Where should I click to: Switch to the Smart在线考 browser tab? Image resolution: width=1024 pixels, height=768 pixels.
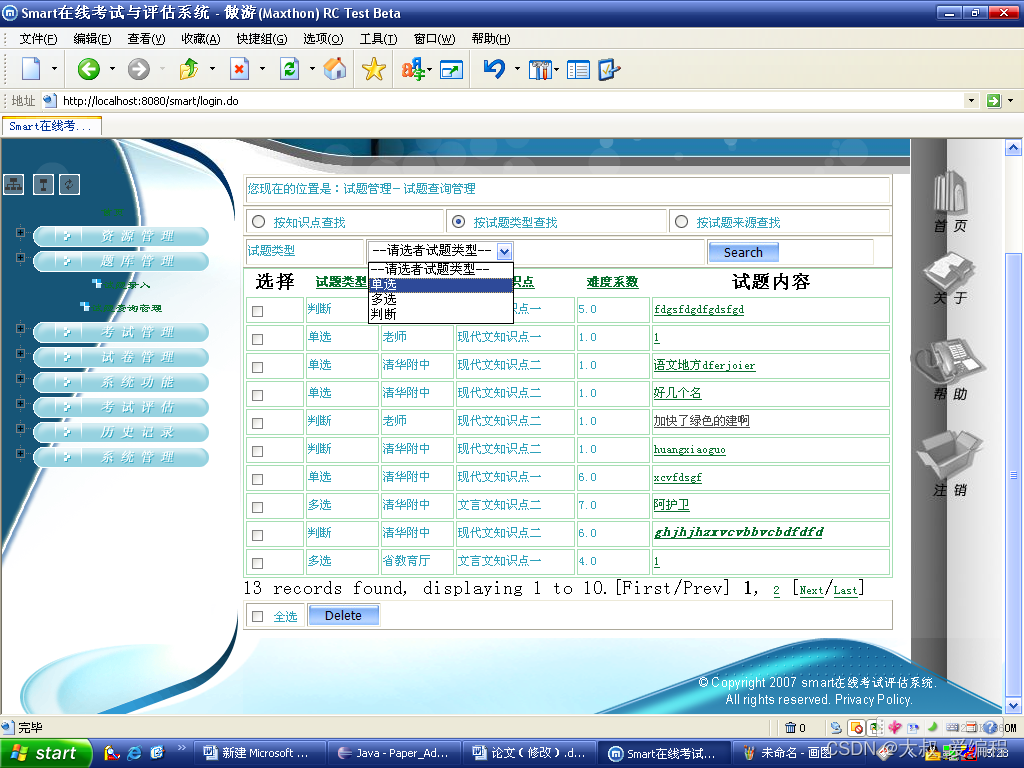pos(51,126)
